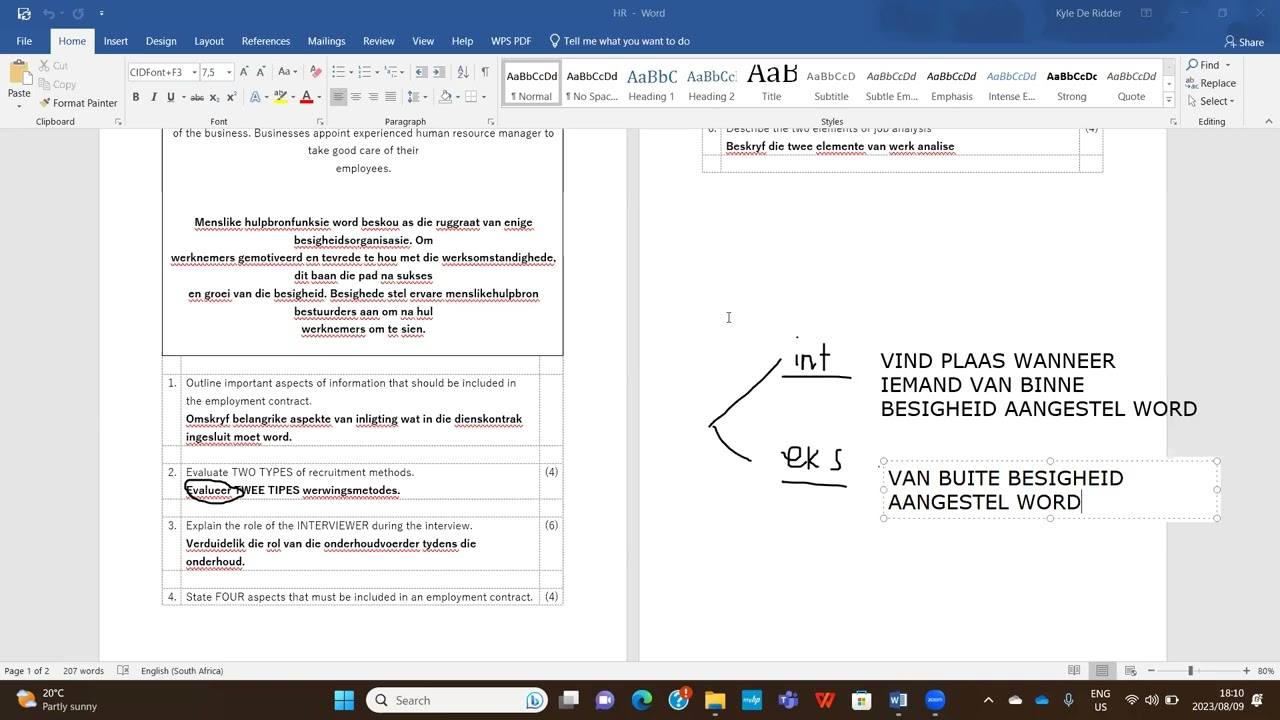Viewport: 1280px width, 720px height.
Task: Open the font name dropdown
Action: pyautogui.click(x=194, y=72)
